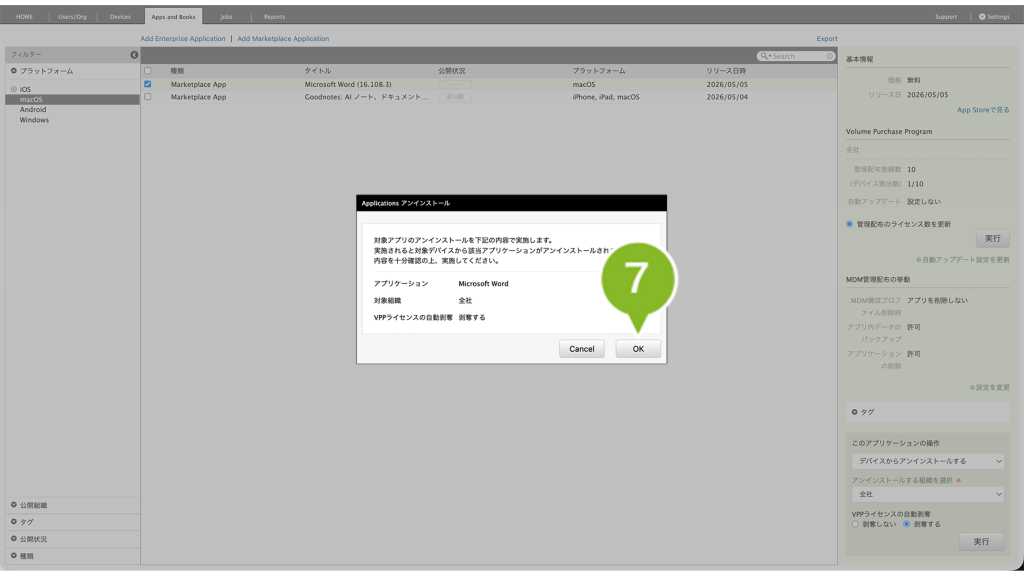This screenshot has width=1024, height=576.
Task: Open the 全社 organization dropdown
Action: [927, 494]
